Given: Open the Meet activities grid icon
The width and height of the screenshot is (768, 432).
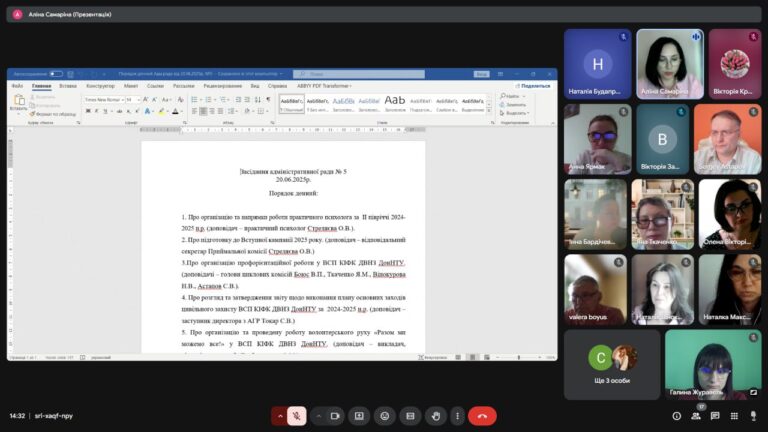Looking at the screenshot, I should click(734, 416).
